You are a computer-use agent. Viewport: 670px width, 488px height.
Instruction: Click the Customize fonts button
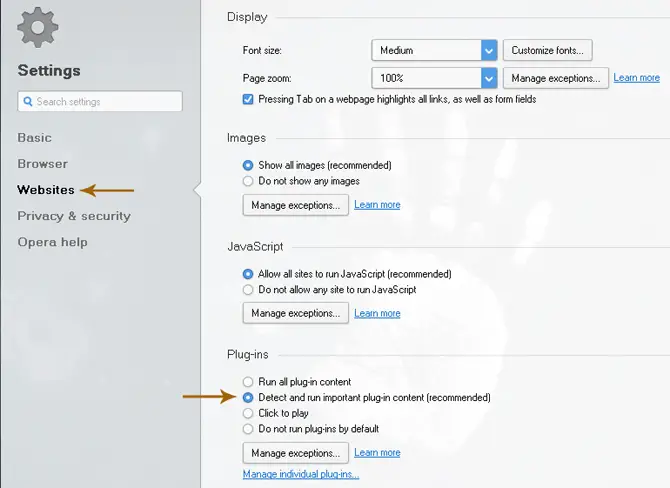point(547,50)
